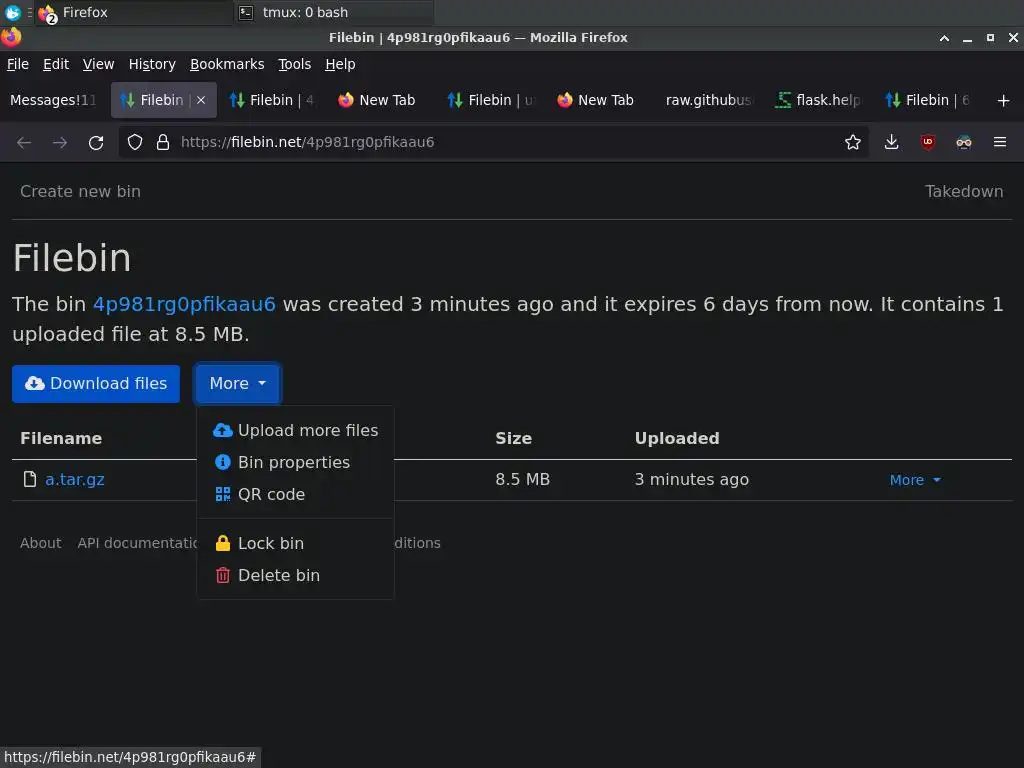
Task: Switch to the last Filebin tab
Action: click(x=927, y=100)
